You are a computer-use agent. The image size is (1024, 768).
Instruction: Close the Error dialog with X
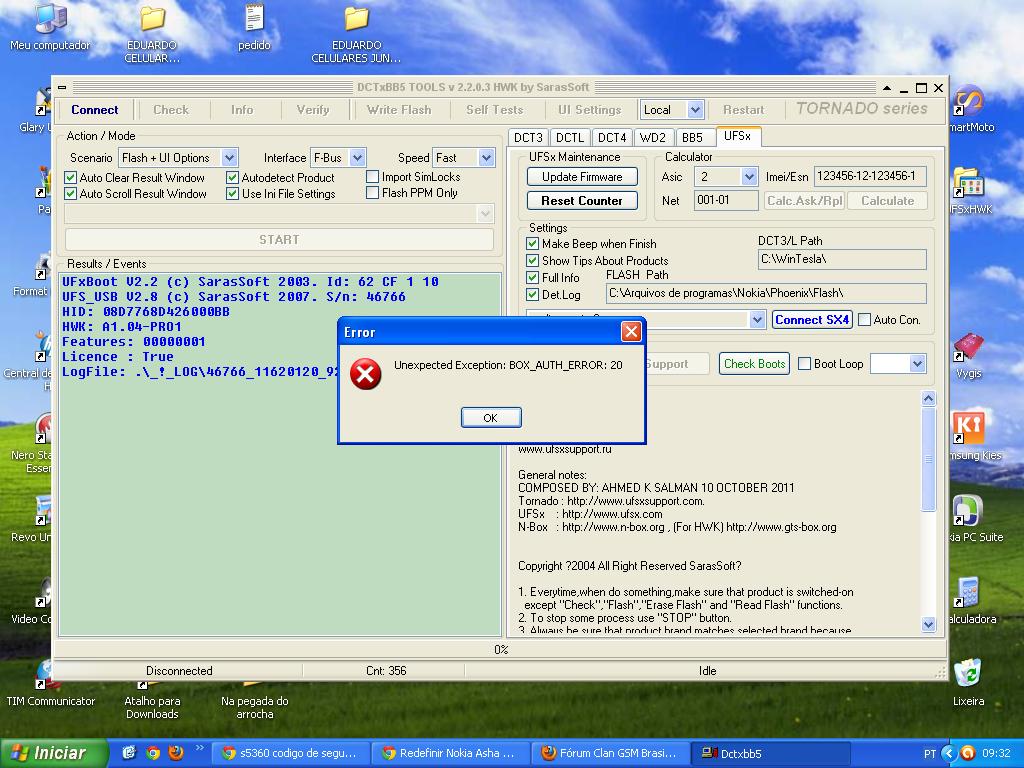pyautogui.click(x=631, y=332)
